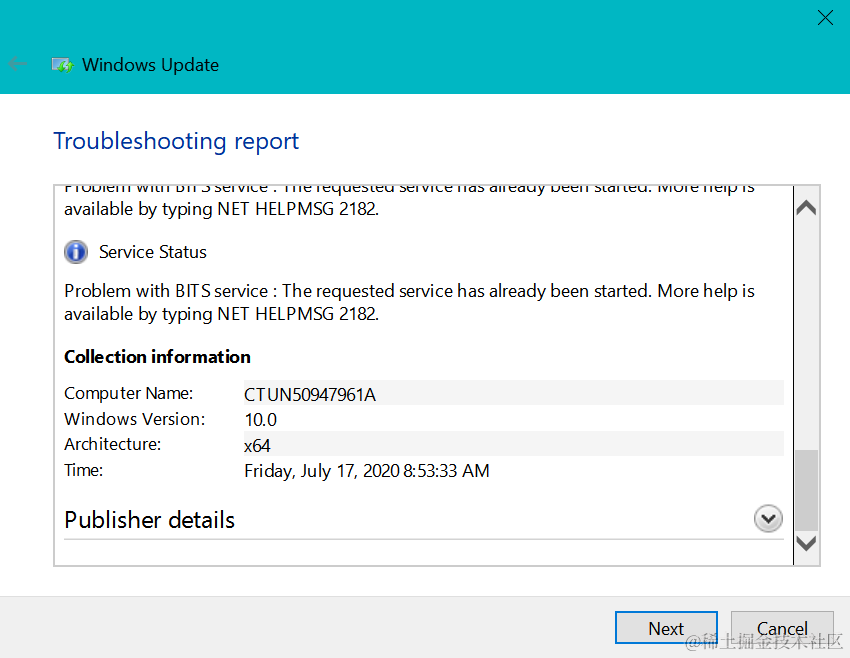The height and width of the screenshot is (658, 850).
Task: Click the Time label
Action: (83, 470)
